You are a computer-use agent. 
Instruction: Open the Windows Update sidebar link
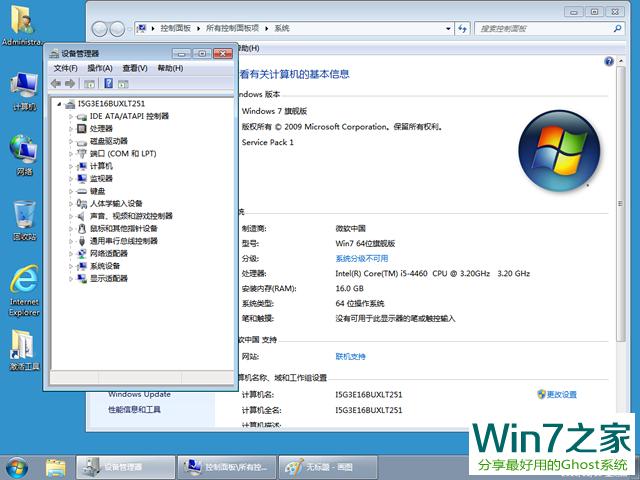pos(140,394)
